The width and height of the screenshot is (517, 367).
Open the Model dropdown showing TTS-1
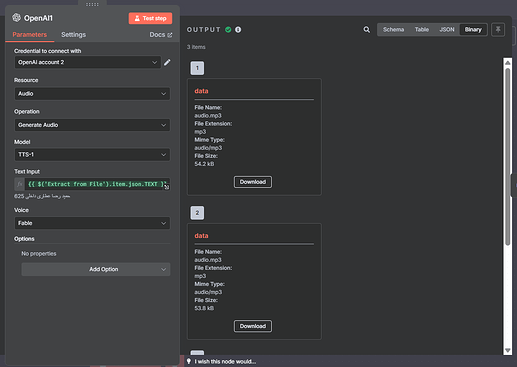[92, 155]
